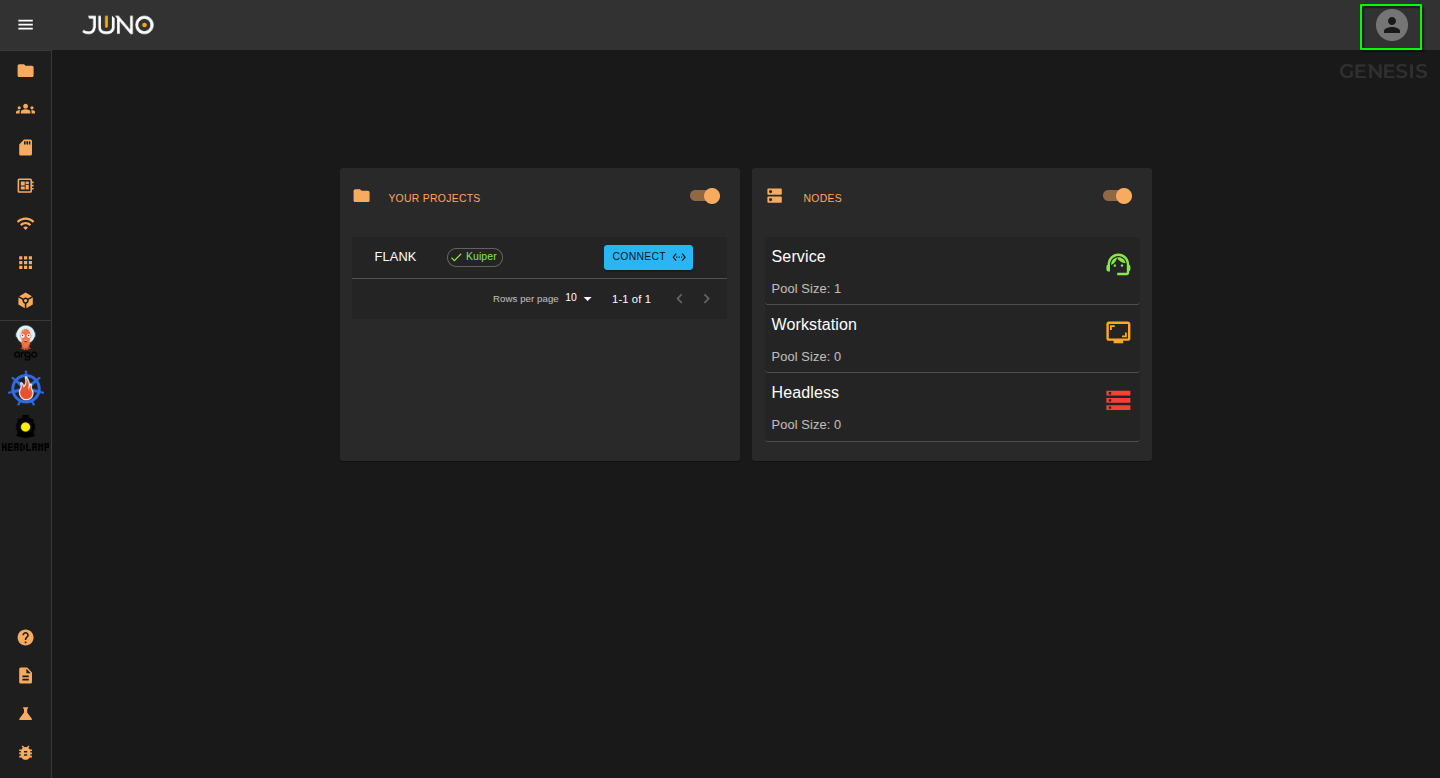Select the 3D package icon in sidebar
Image resolution: width=1440 pixels, height=778 pixels.
pos(25,300)
